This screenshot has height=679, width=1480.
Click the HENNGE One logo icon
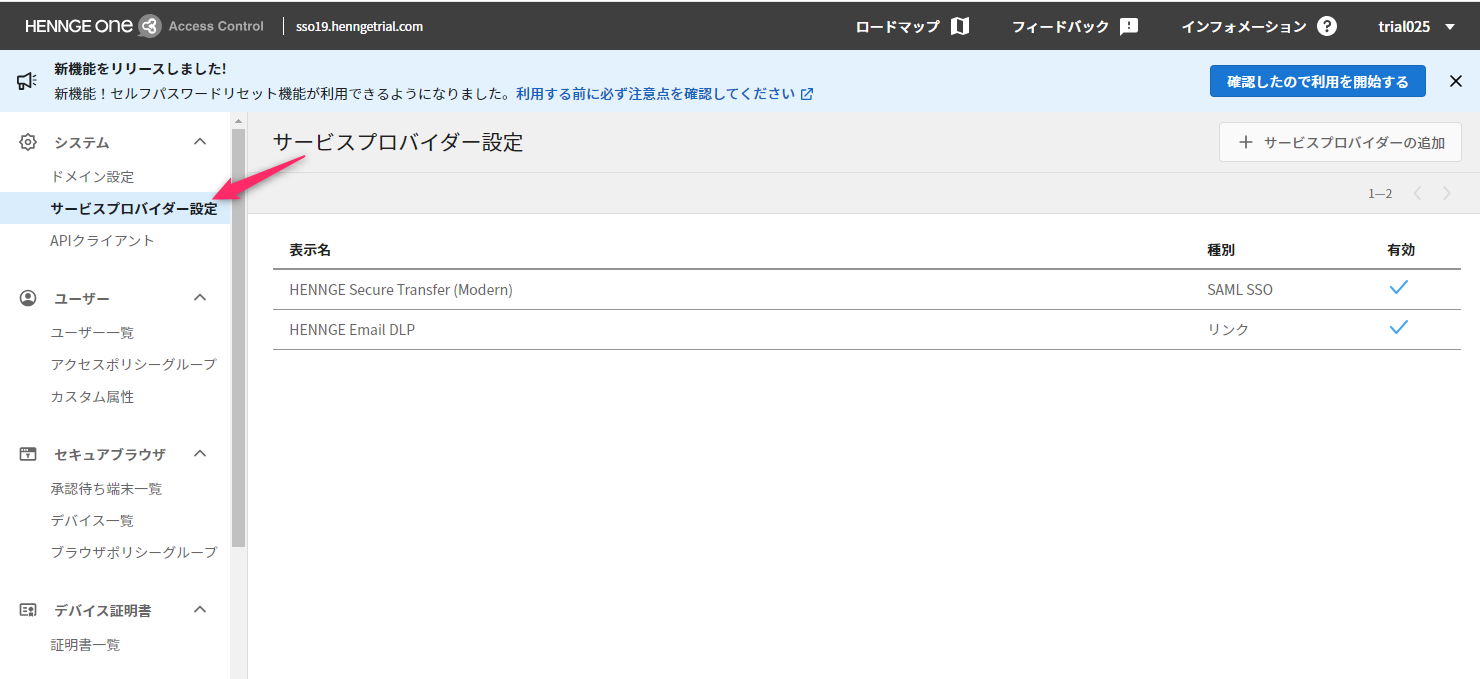point(149,26)
